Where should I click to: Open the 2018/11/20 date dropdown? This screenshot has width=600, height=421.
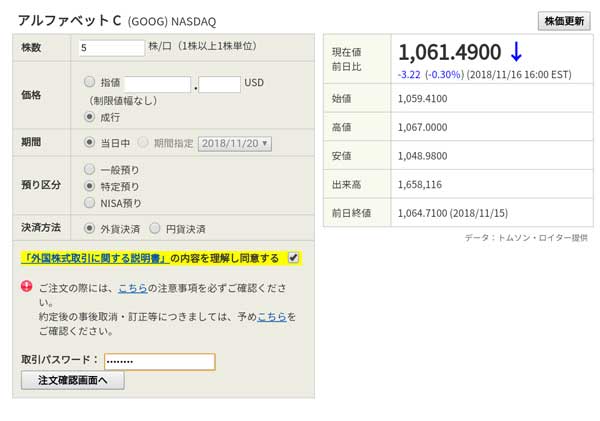tap(235, 143)
